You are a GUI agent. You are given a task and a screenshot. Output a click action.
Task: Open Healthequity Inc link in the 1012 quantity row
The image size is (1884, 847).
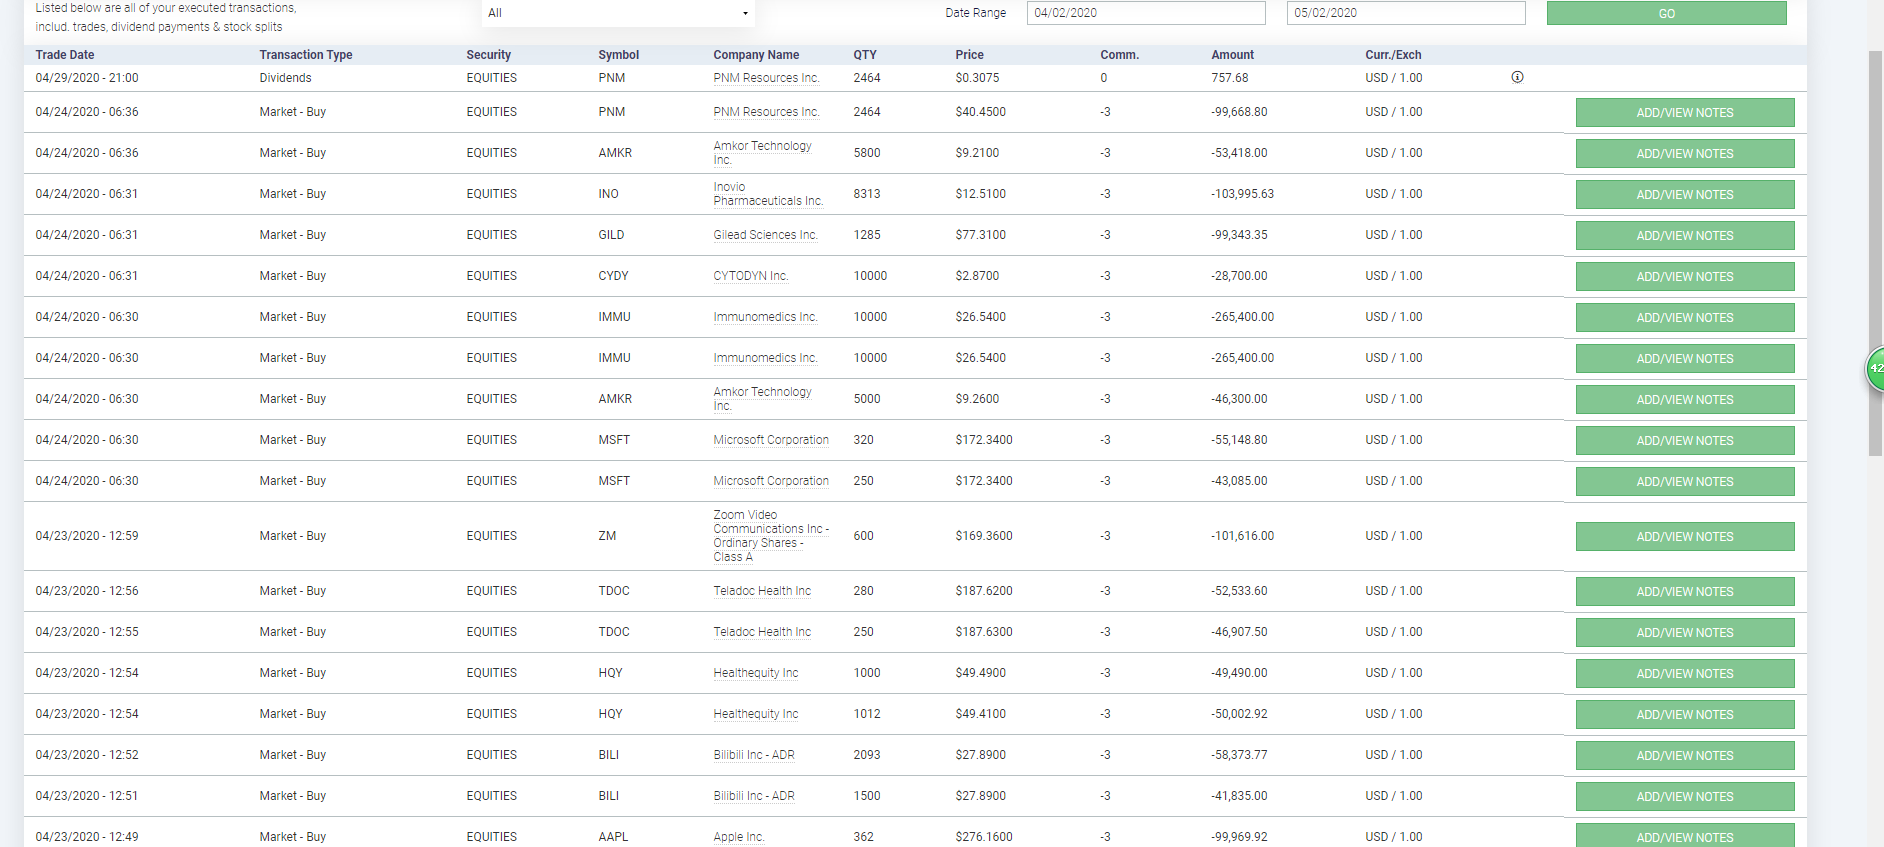(756, 714)
